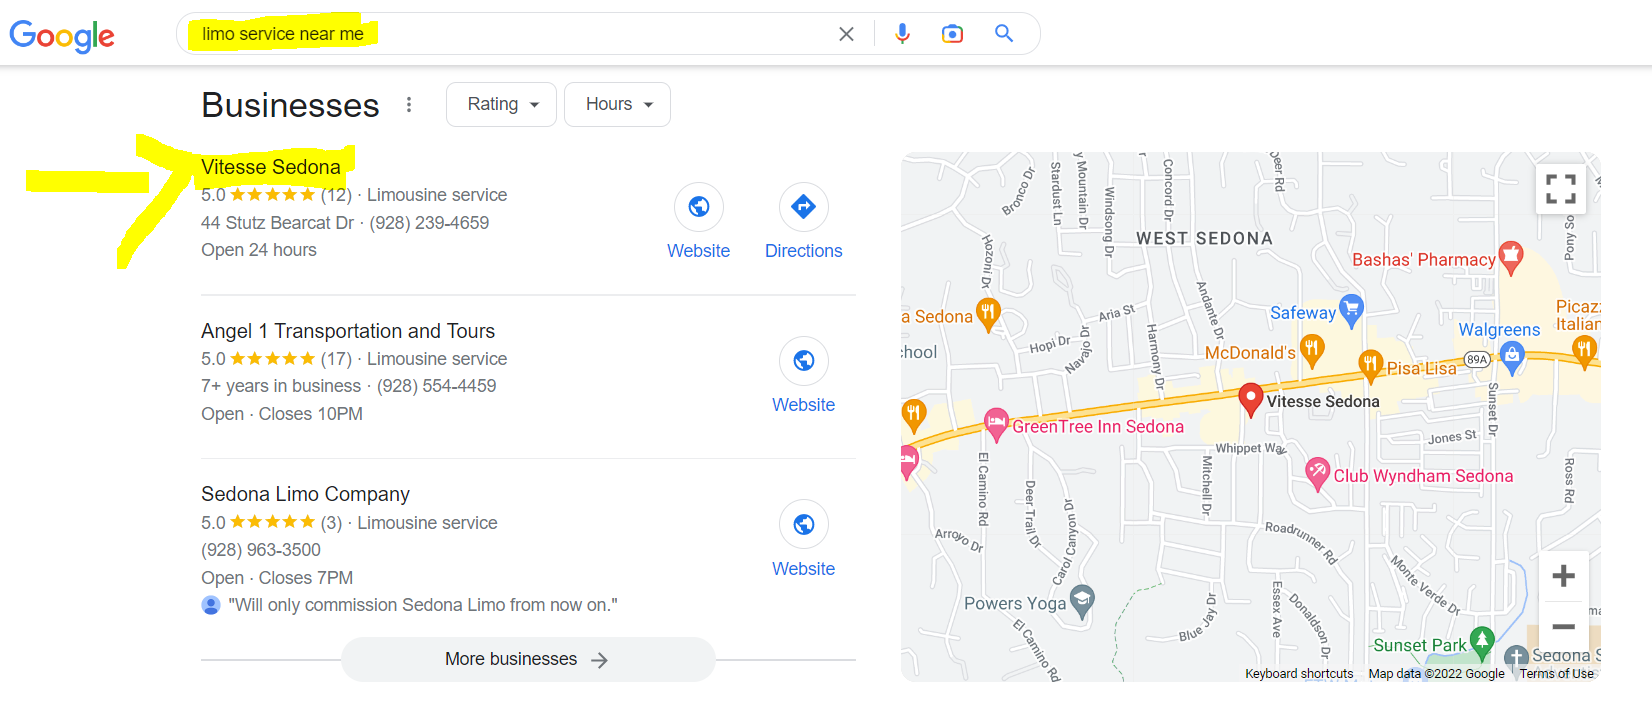Click 'Open · Closes 7PM' hours text
Image resolution: width=1652 pixels, height=705 pixels.
click(x=277, y=578)
